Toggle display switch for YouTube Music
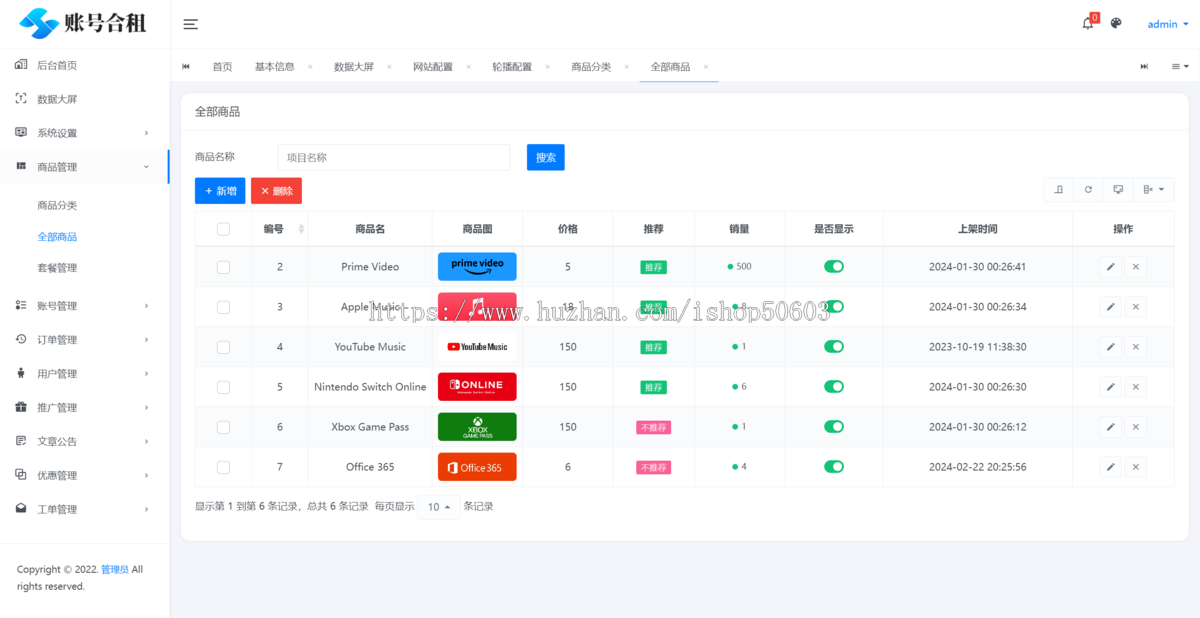 click(834, 347)
